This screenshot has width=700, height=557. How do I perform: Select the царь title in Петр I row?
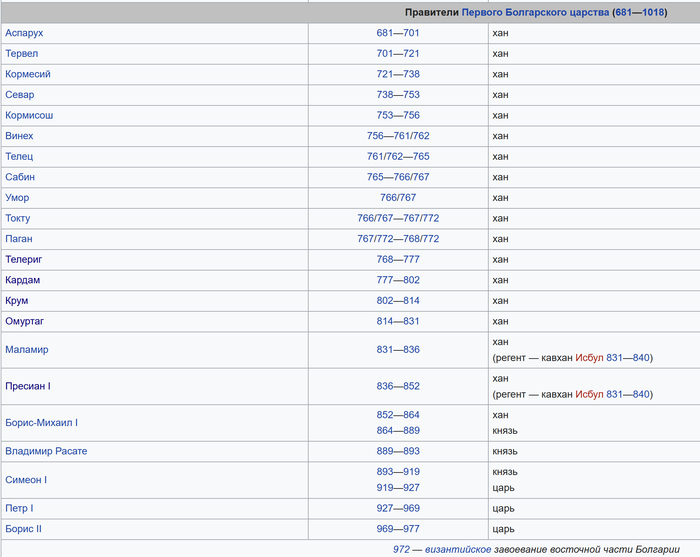point(504,508)
